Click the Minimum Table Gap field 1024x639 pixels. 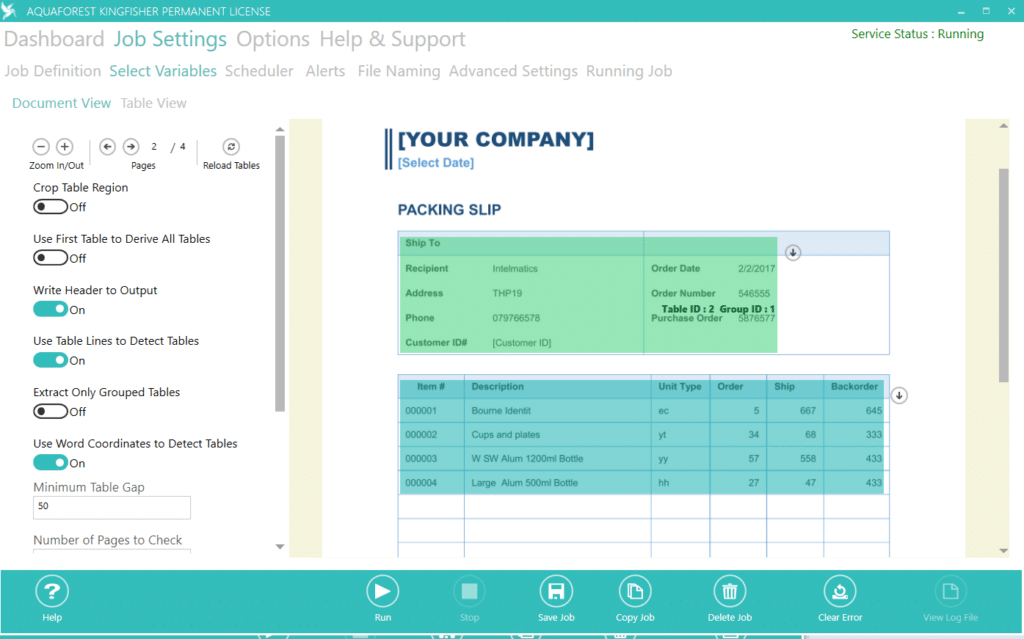tap(112, 507)
